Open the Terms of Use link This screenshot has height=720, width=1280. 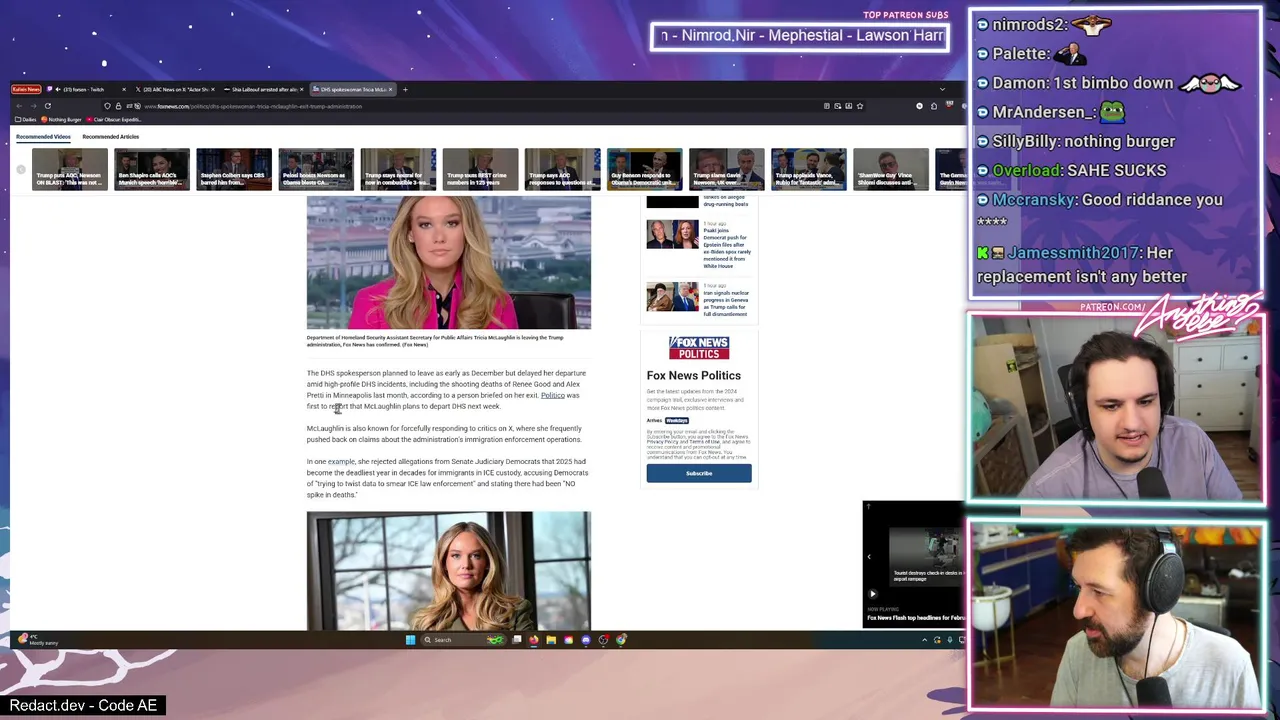[705, 442]
